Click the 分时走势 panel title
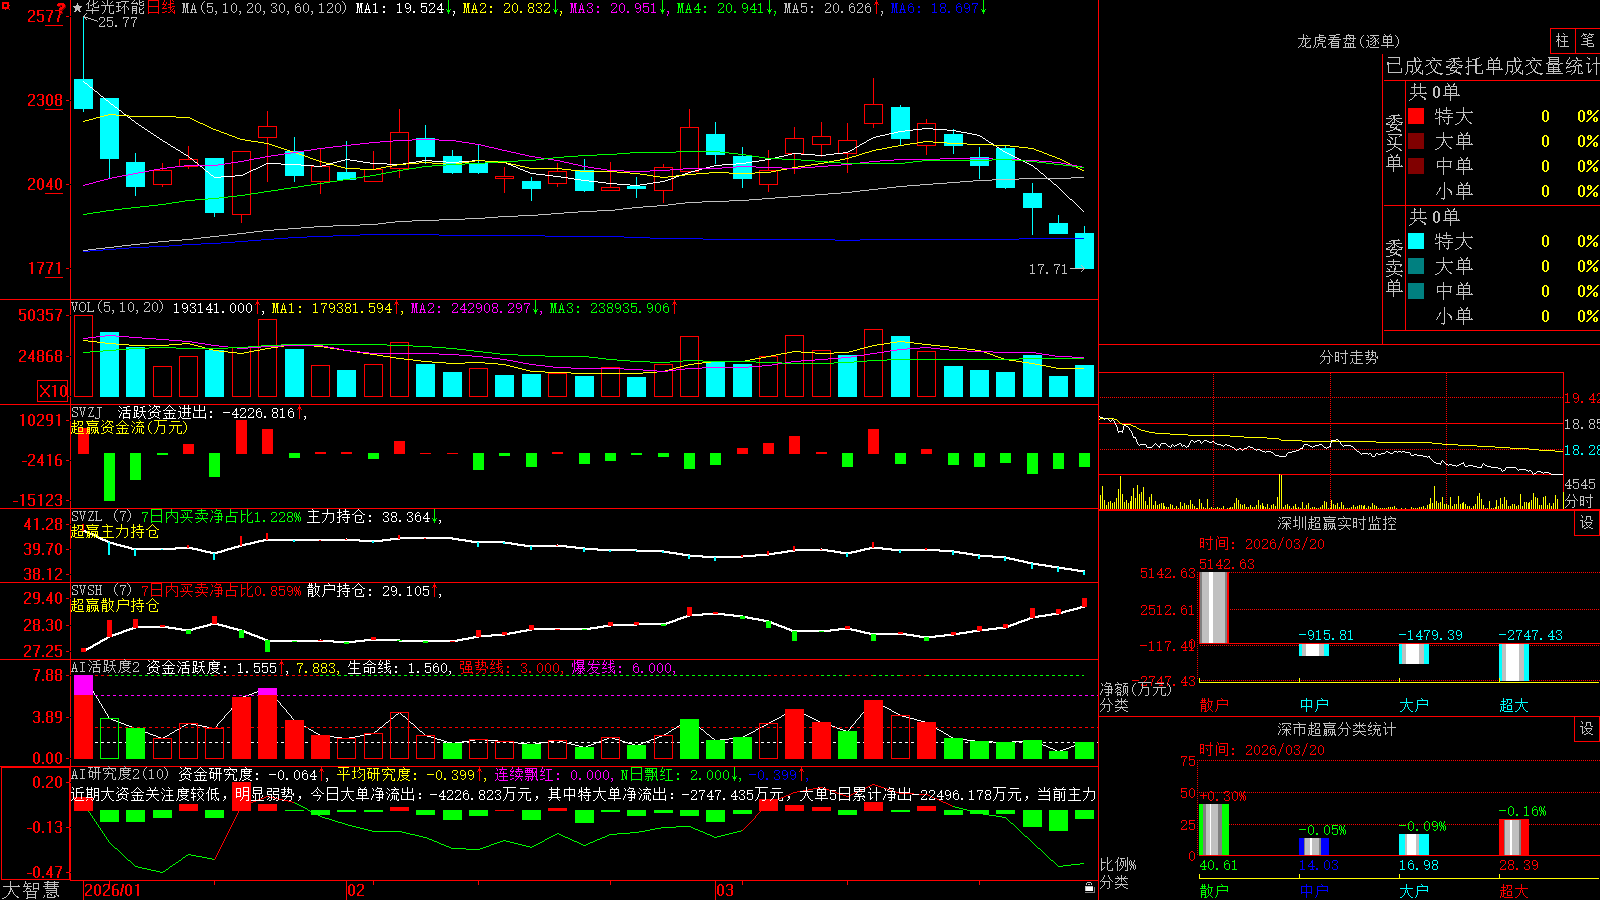The height and width of the screenshot is (900, 1600). tap(1348, 357)
